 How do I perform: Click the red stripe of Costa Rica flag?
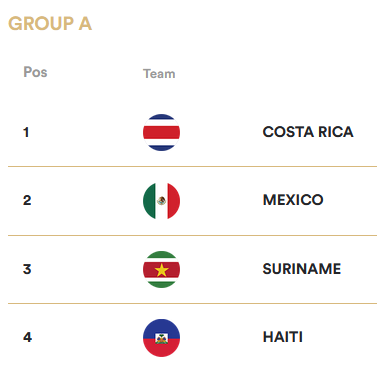(161, 132)
